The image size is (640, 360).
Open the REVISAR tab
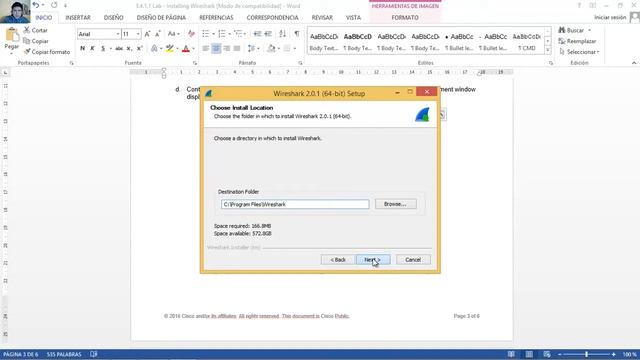tap(322, 18)
